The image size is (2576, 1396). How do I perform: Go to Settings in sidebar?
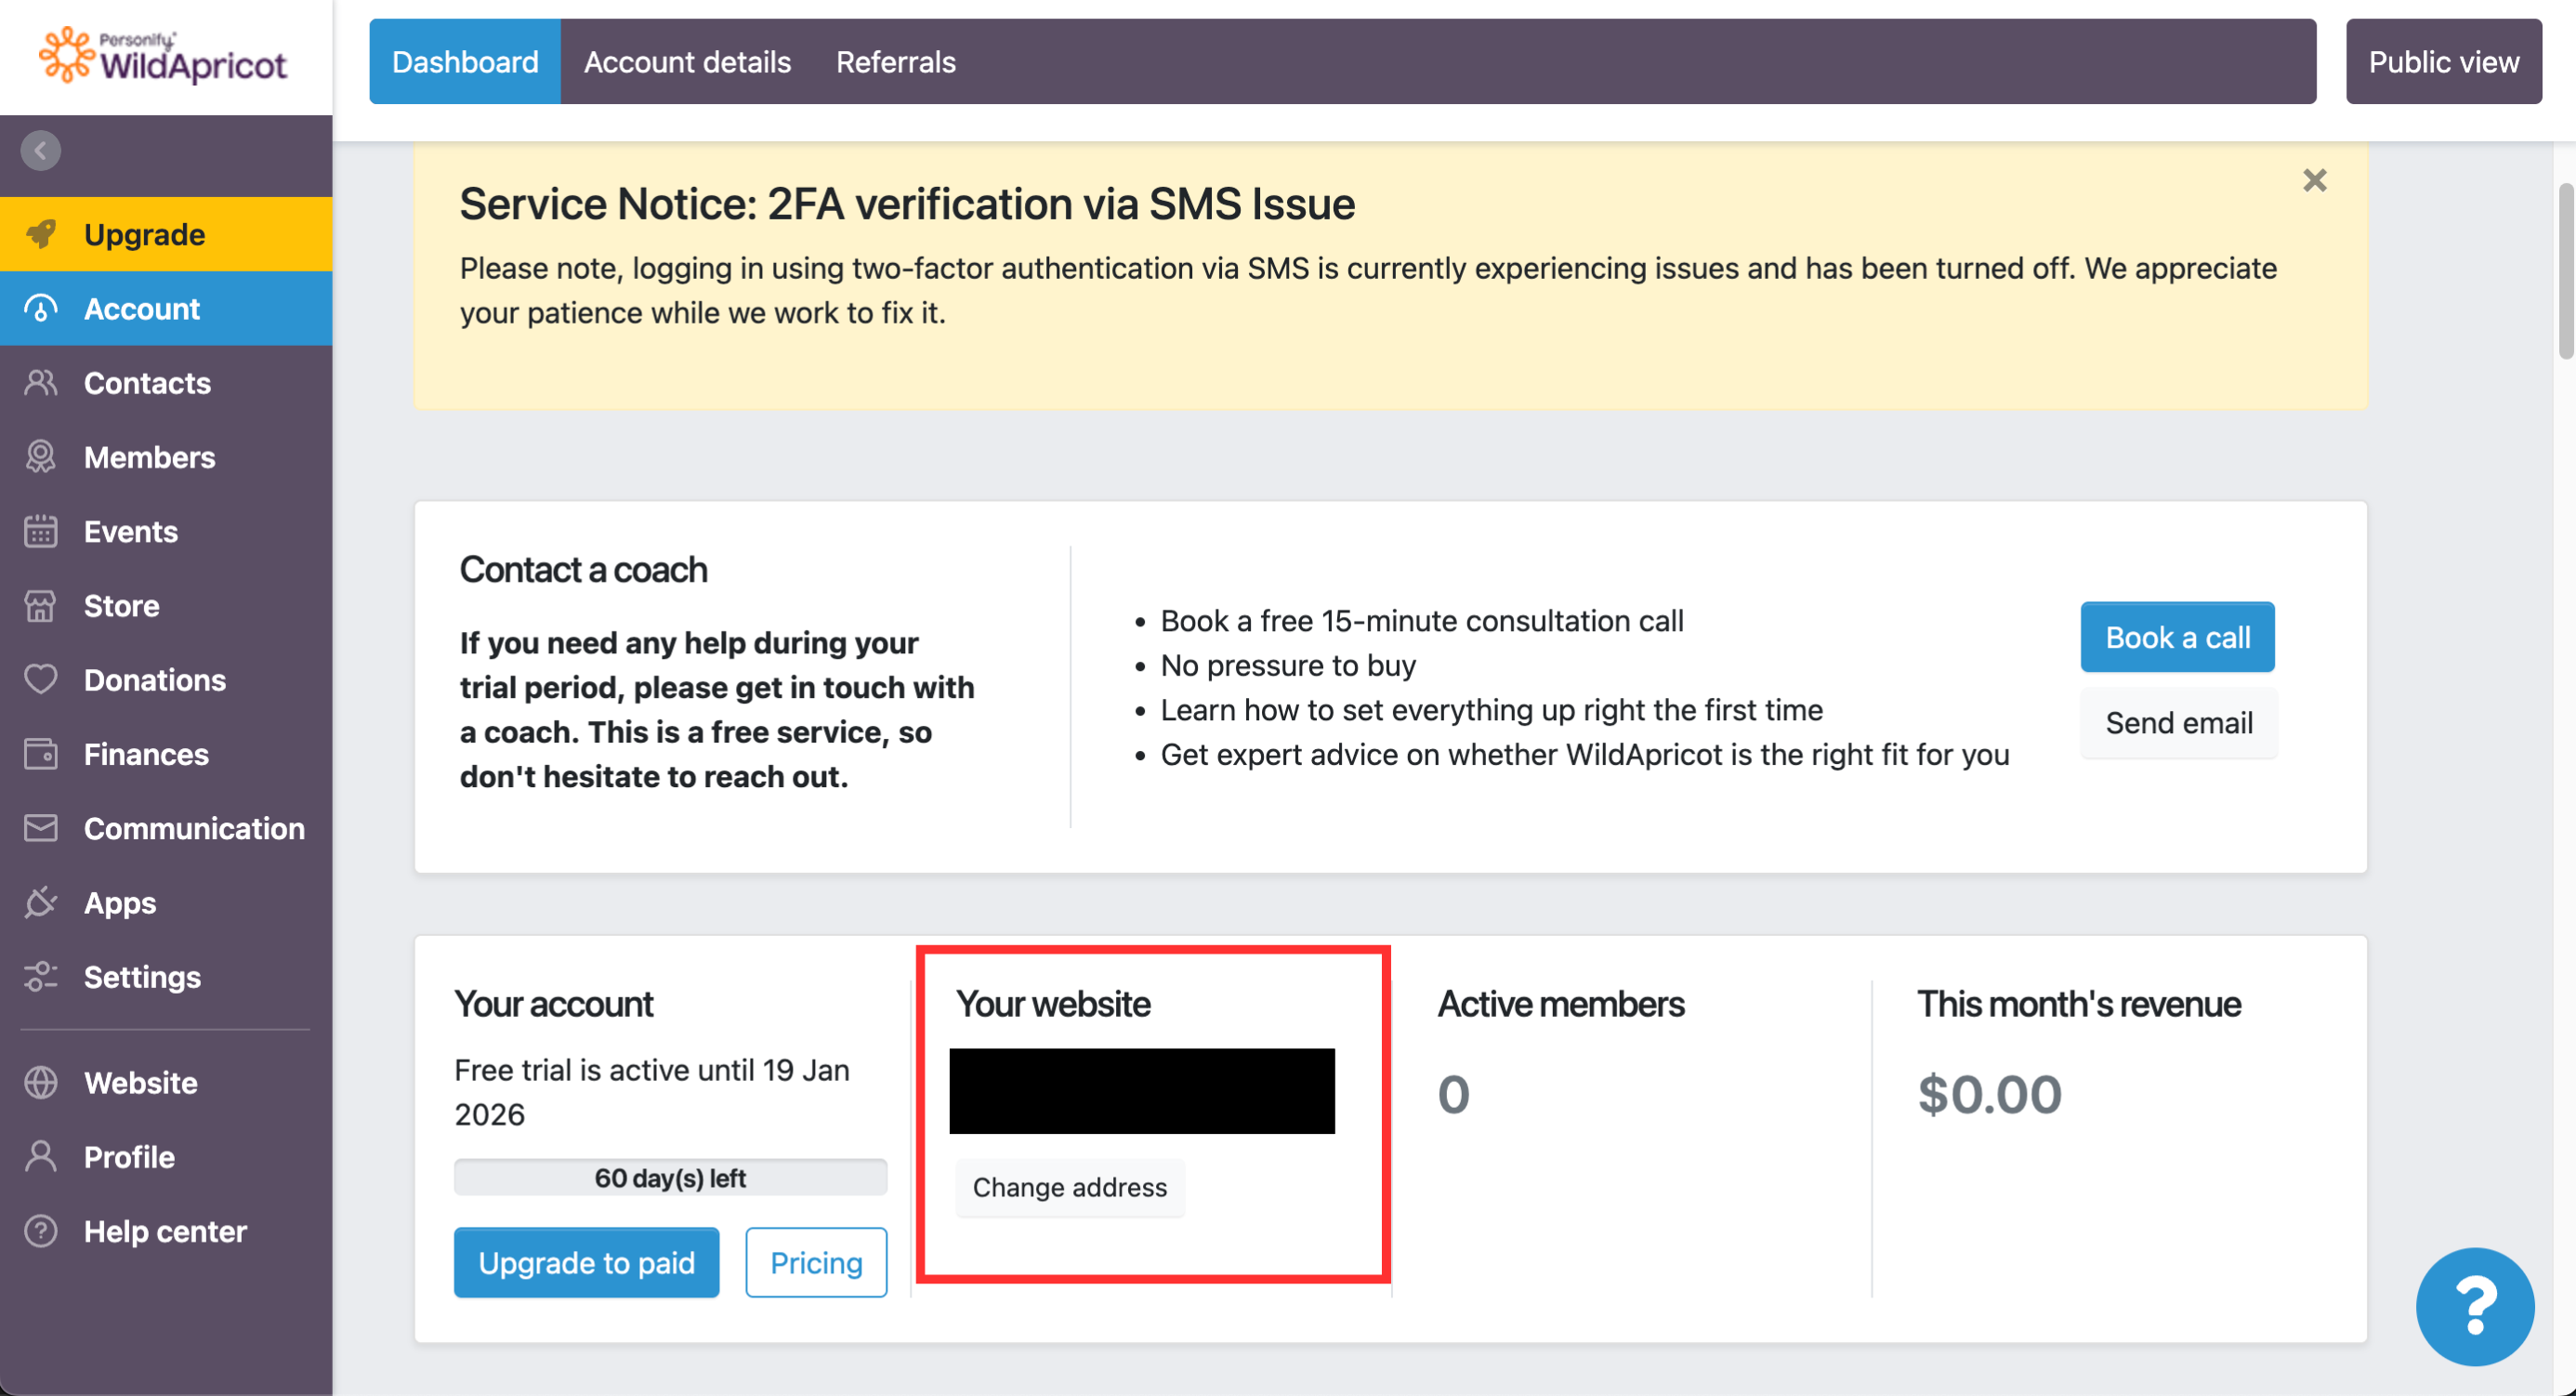142,977
